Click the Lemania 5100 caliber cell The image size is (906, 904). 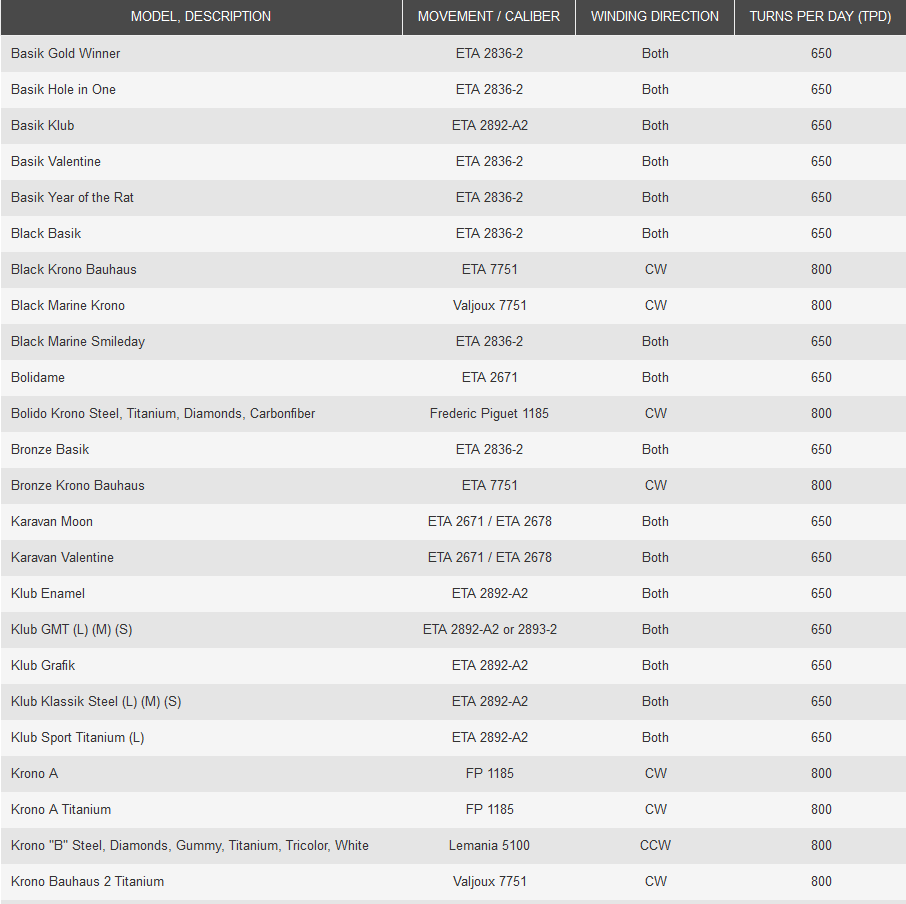click(x=489, y=845)
